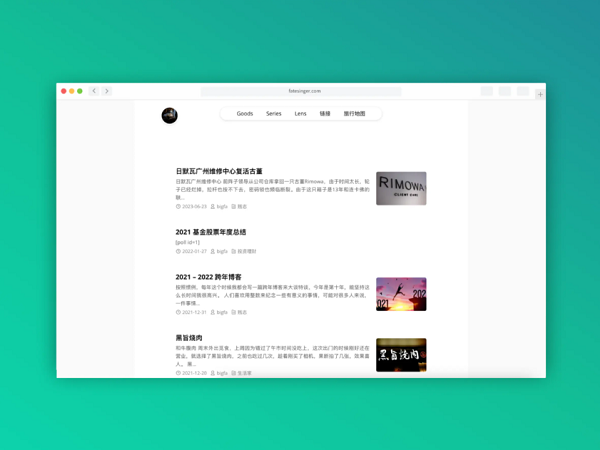Open the Series menu item

(274, 114)
